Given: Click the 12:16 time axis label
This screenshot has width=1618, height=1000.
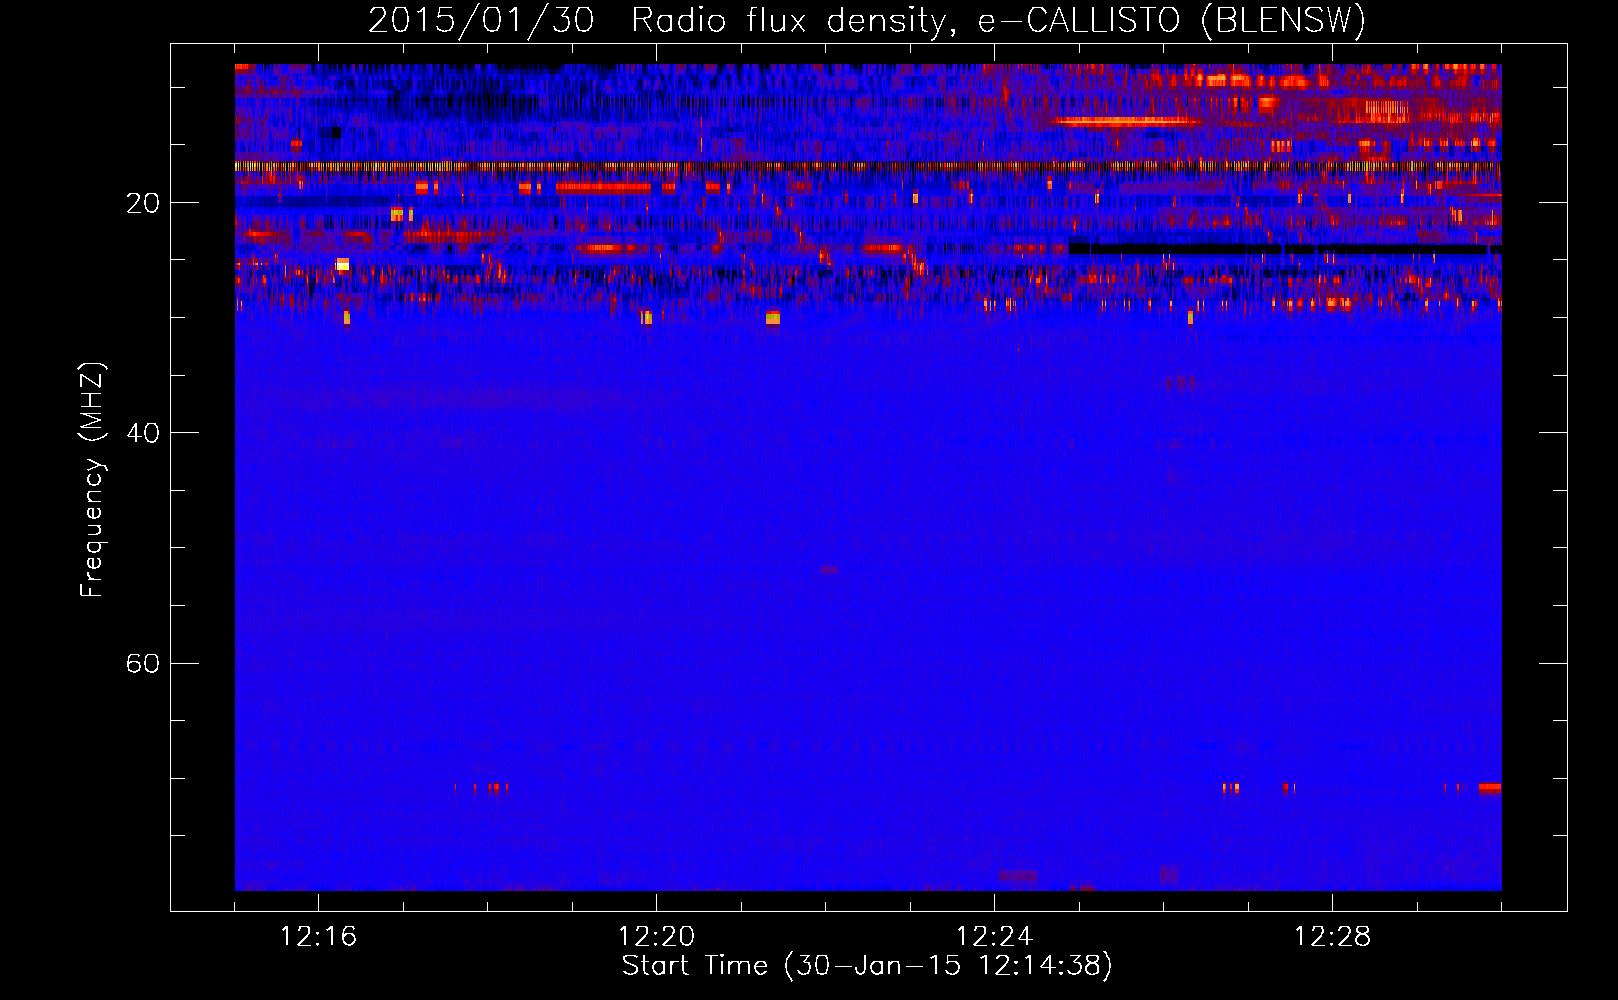Looking at the screenshot, I should tap(318, 937).
